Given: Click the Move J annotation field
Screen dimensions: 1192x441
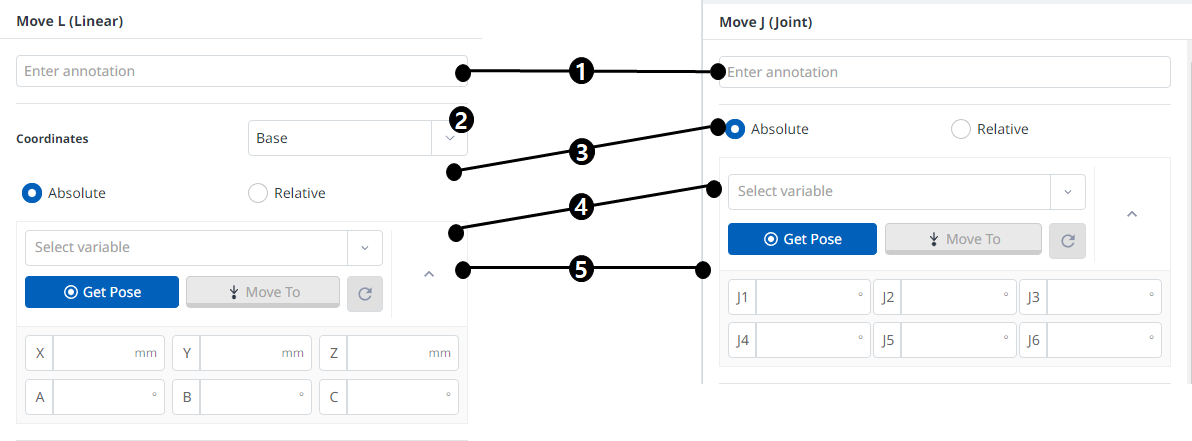Looking at the screenshot, I should point(944,72).
